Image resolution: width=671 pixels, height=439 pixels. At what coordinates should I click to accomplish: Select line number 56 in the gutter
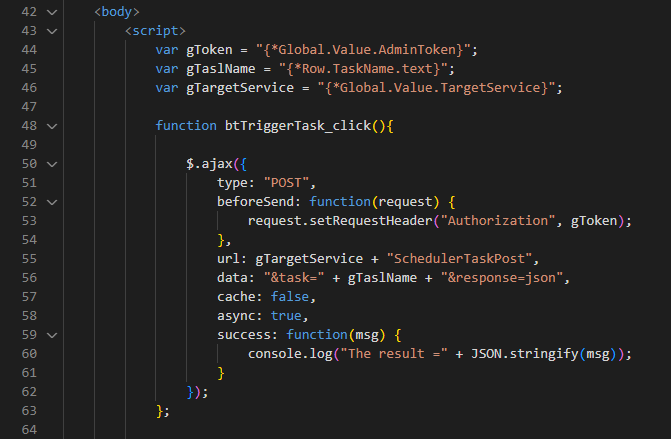point(29,278)
